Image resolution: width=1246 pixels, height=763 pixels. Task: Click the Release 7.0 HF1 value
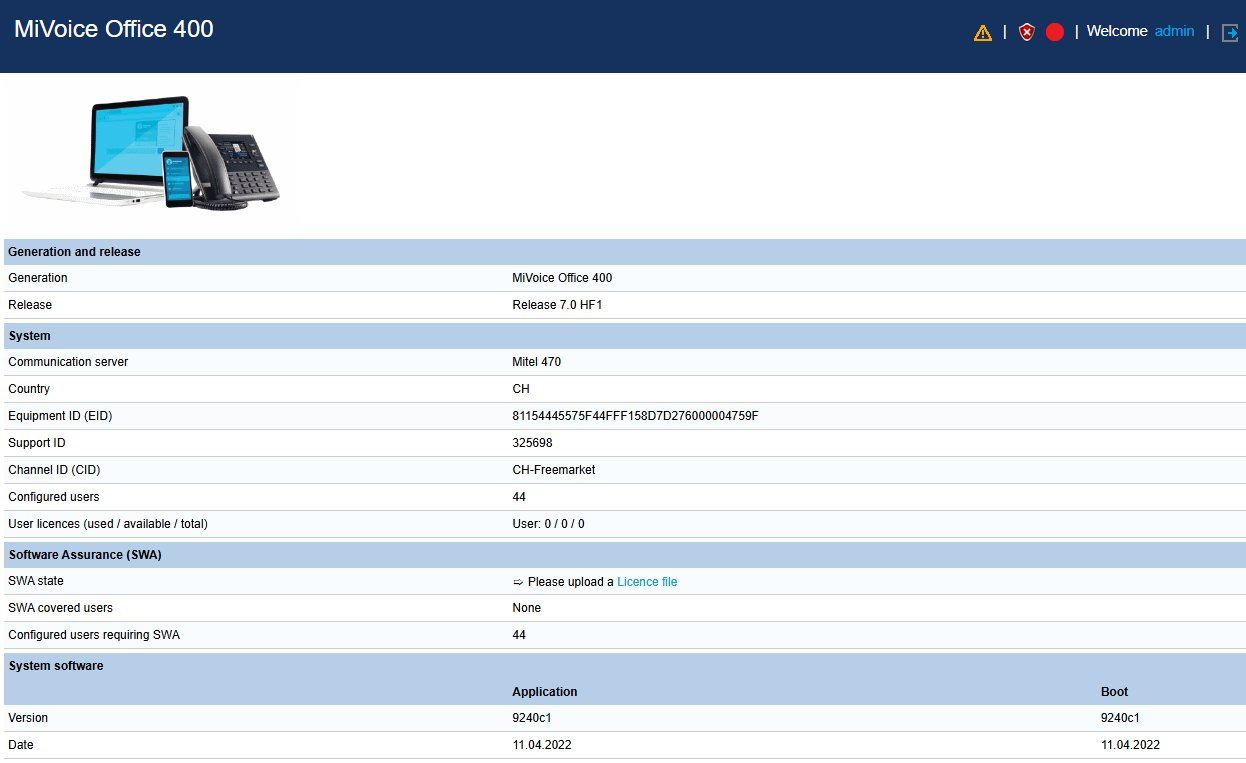pyautogui.click(x=557, y=305)
